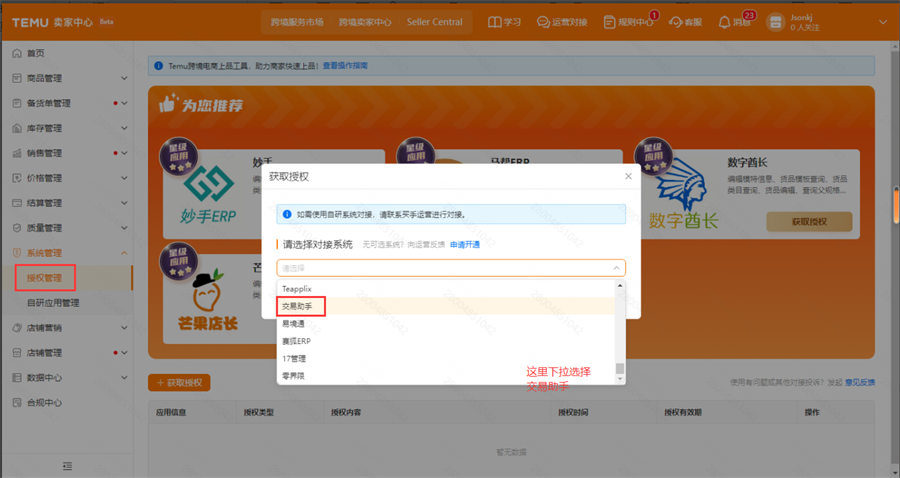Open 客服 headset icon
The width and height of the screenshot is (900, 478).
pyautogui.click(x=676, y=22)
